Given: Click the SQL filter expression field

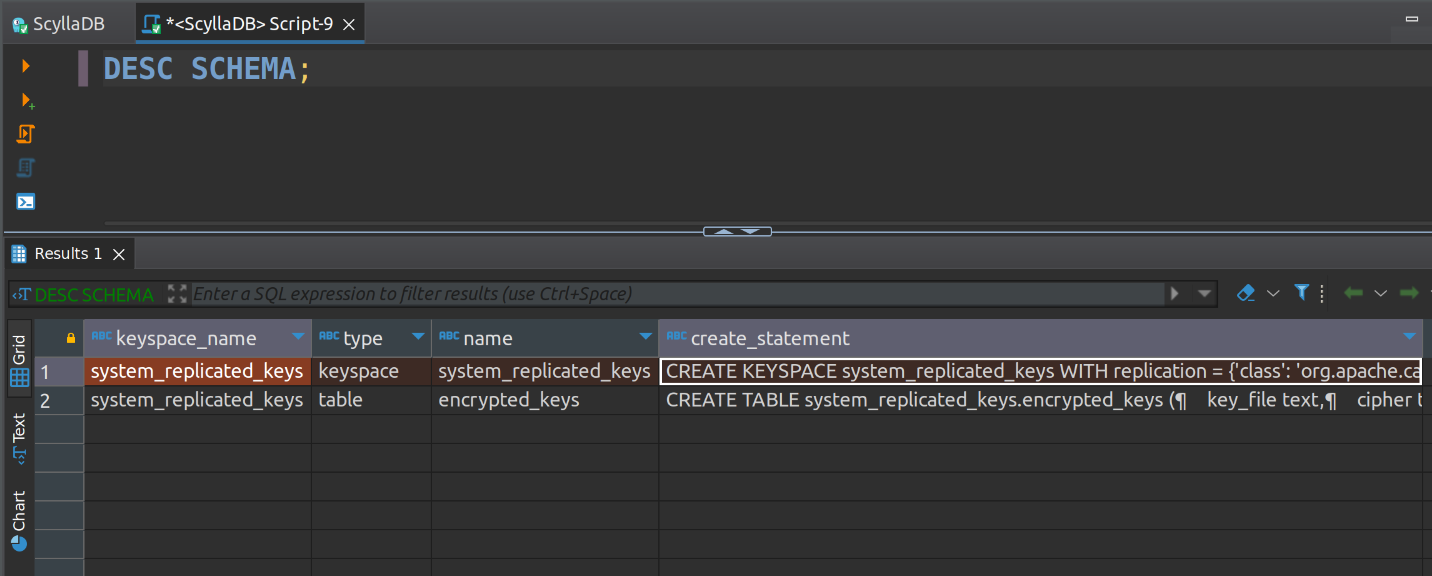Looking at the screenshot, I should click(x=677, y=294).
